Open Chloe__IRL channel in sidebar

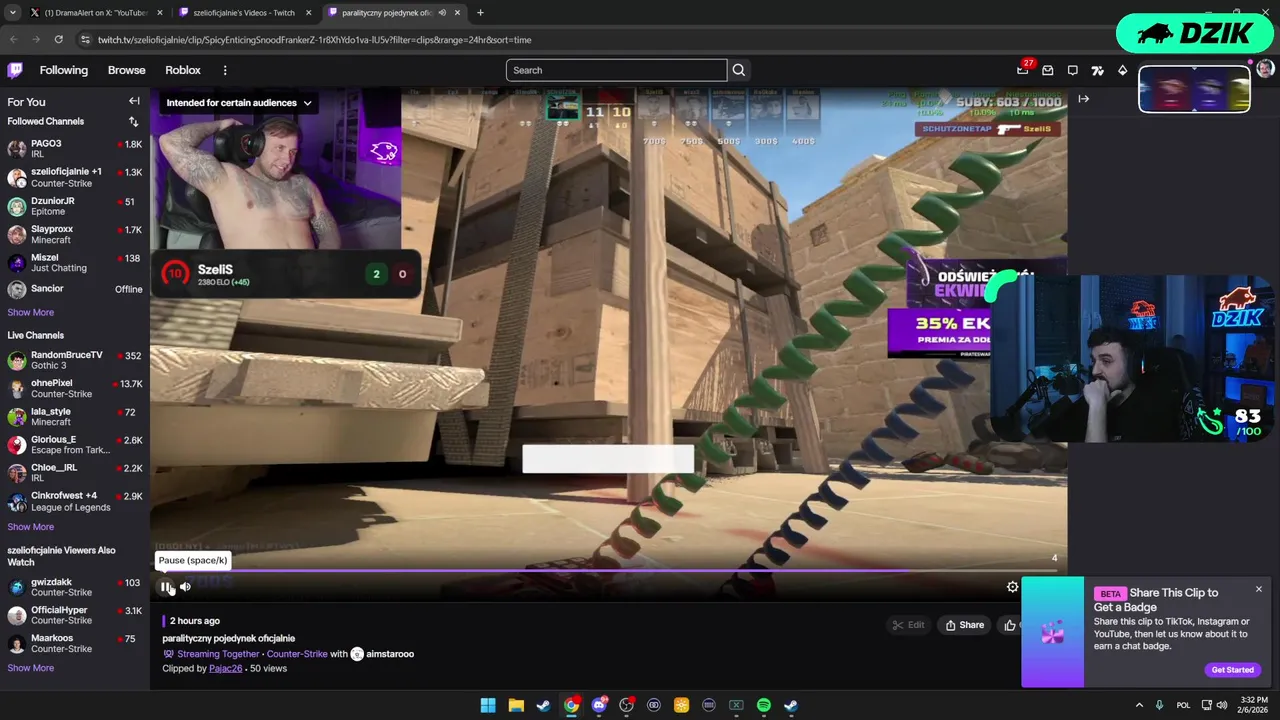point(75,472)
